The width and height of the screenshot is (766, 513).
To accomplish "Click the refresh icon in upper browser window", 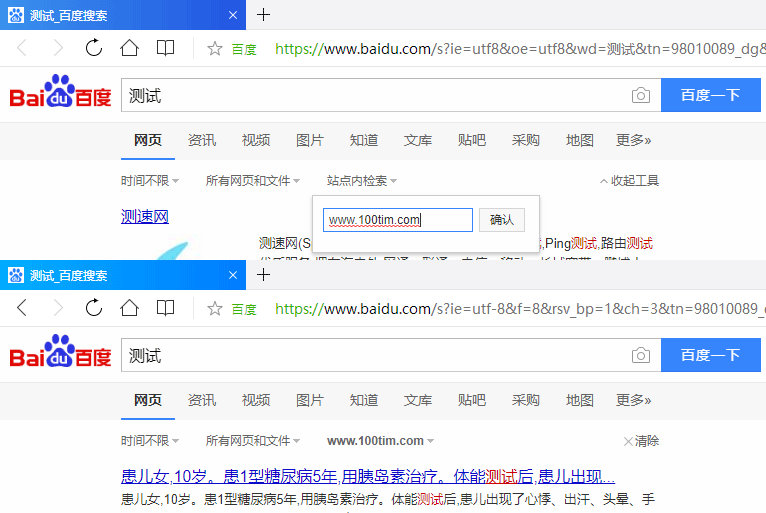I will pos(94,48).
